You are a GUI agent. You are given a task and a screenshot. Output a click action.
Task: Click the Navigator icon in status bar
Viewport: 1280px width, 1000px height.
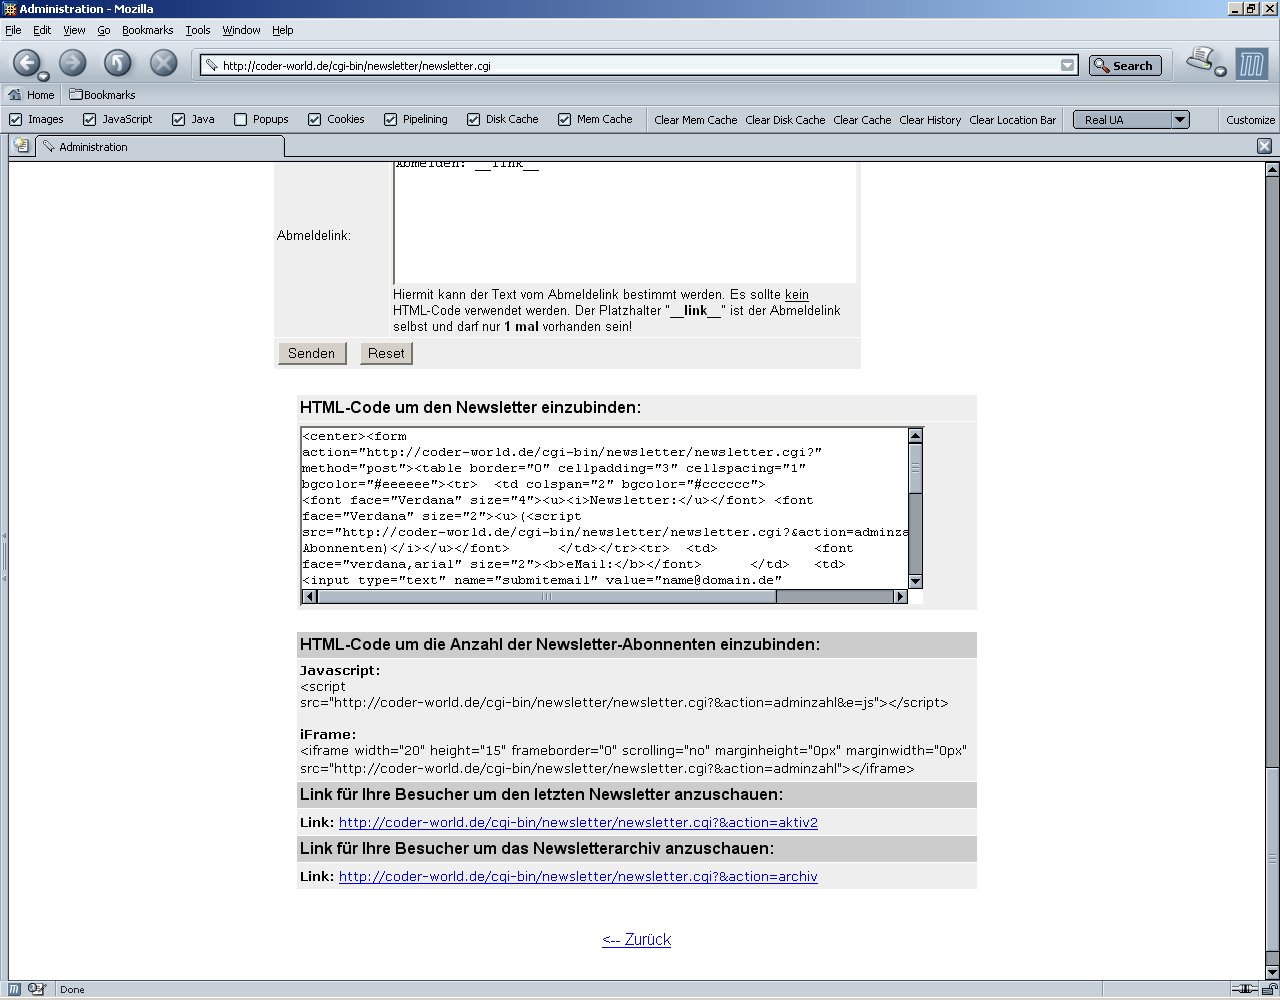(x=15, y=989)
